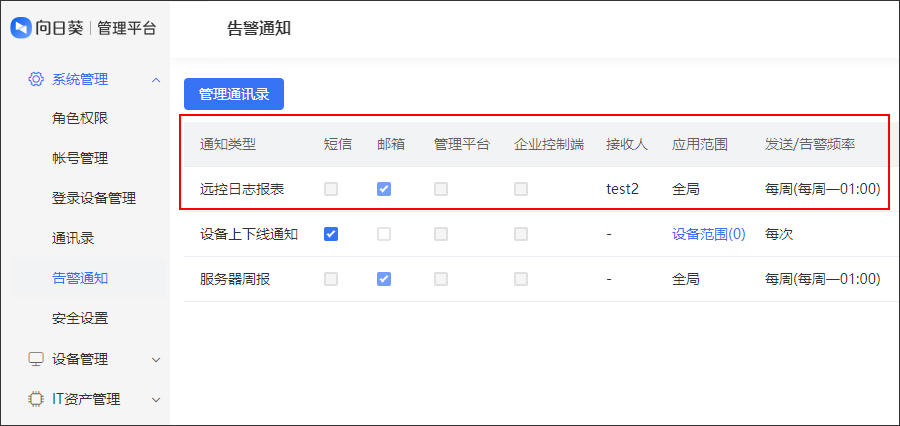Toggle 邮箱 checkbox for 远控日志报表
Image resolution: width=900 pixels, height=426 pixels.
pos(384,189)
